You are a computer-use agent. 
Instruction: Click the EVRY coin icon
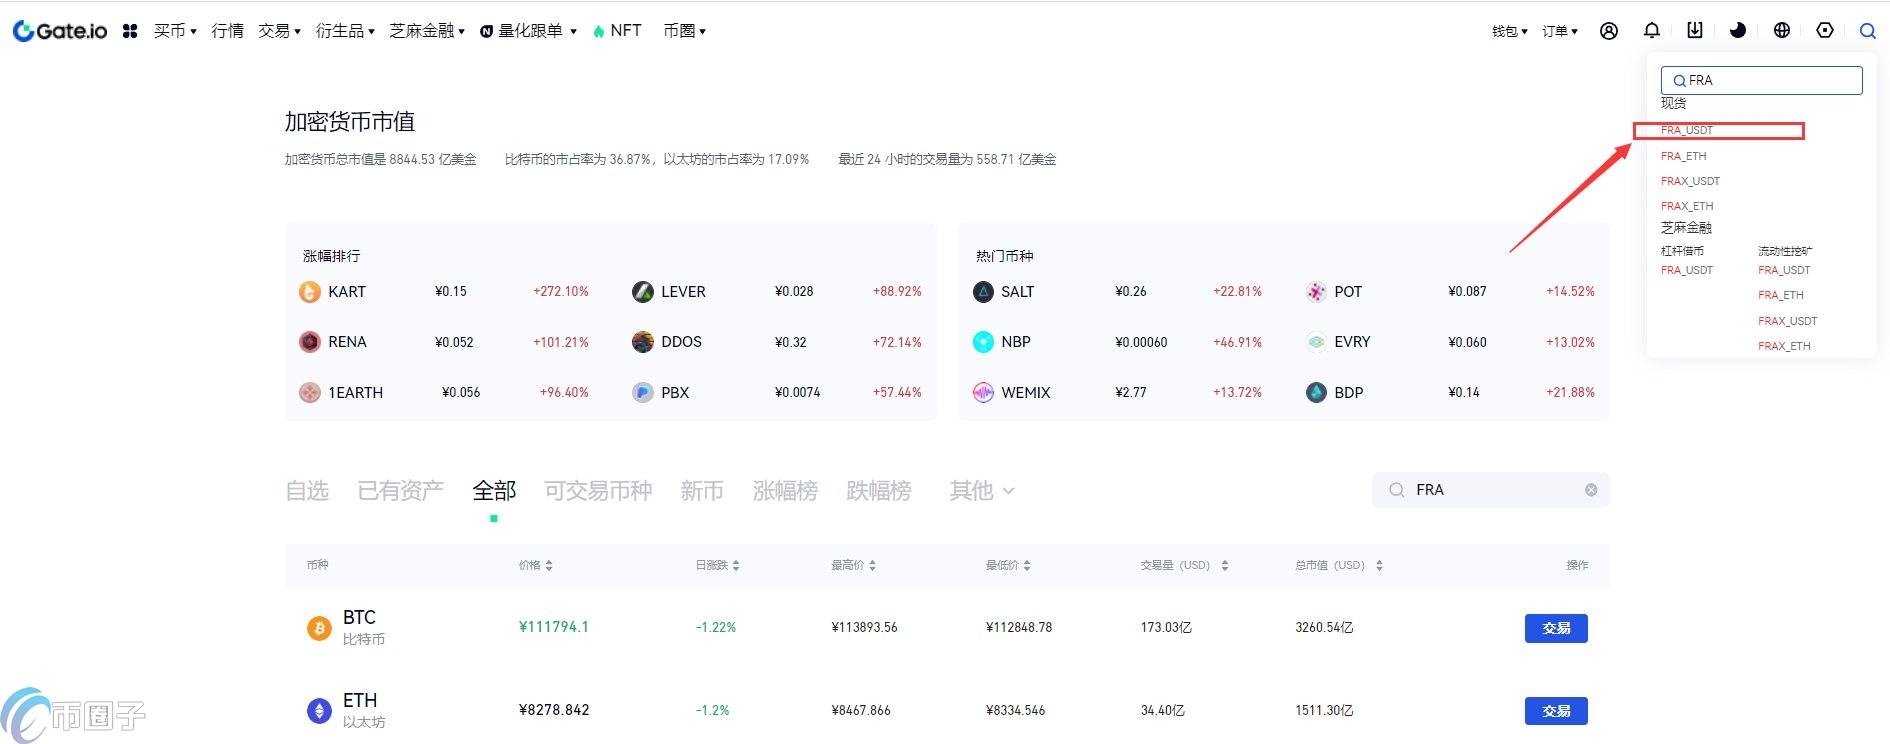(1317, 342)
